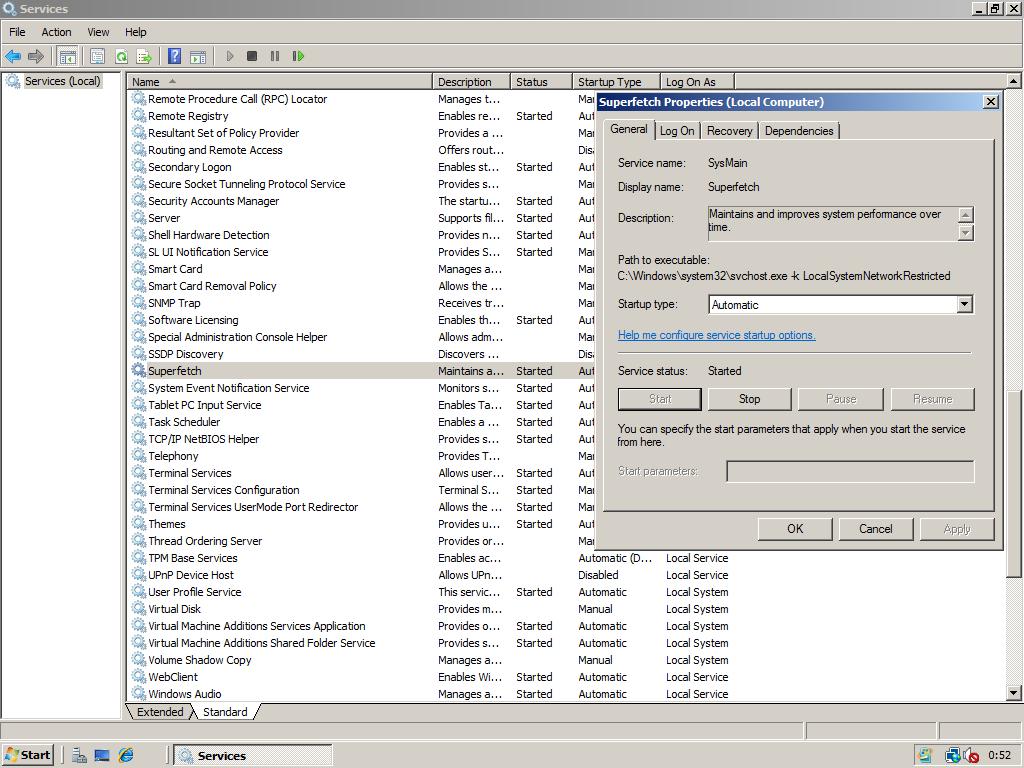The height and width of the screenshot is (768, 1024).
Task: Sort by the Status column header
Action: [541, 82]
